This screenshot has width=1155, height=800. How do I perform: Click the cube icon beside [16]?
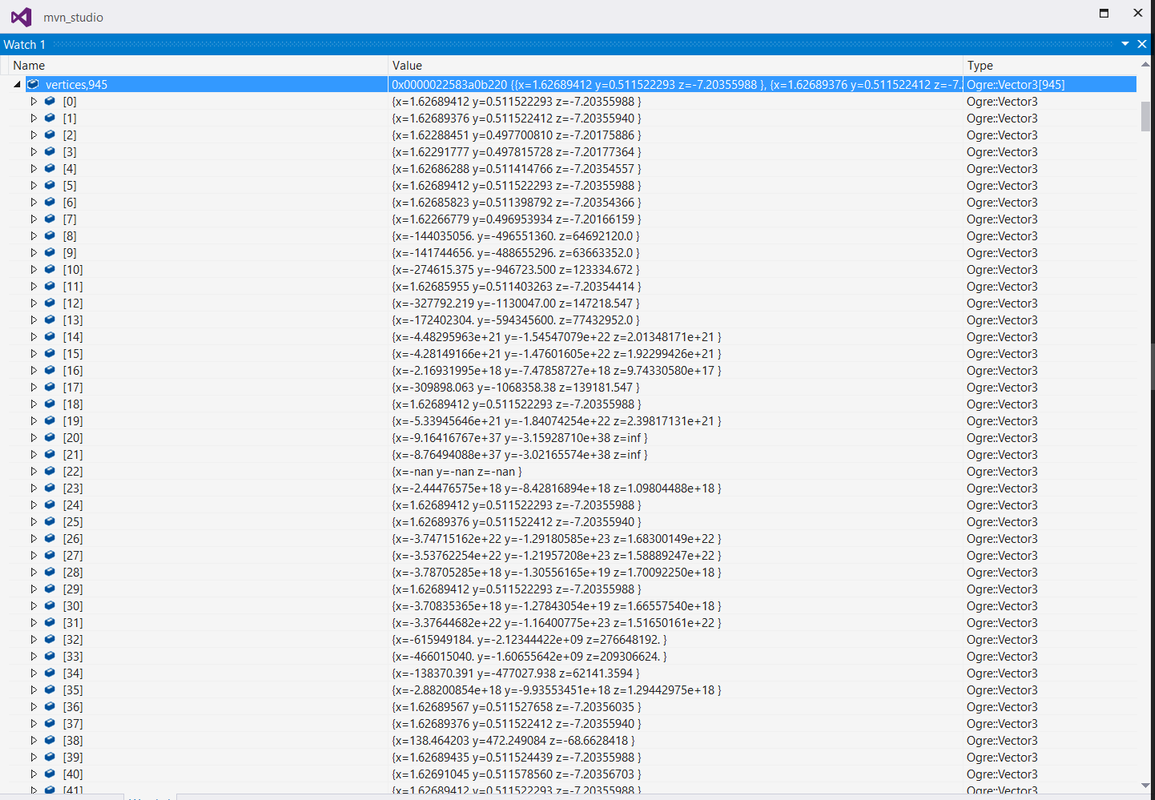[x=50, y=371]
